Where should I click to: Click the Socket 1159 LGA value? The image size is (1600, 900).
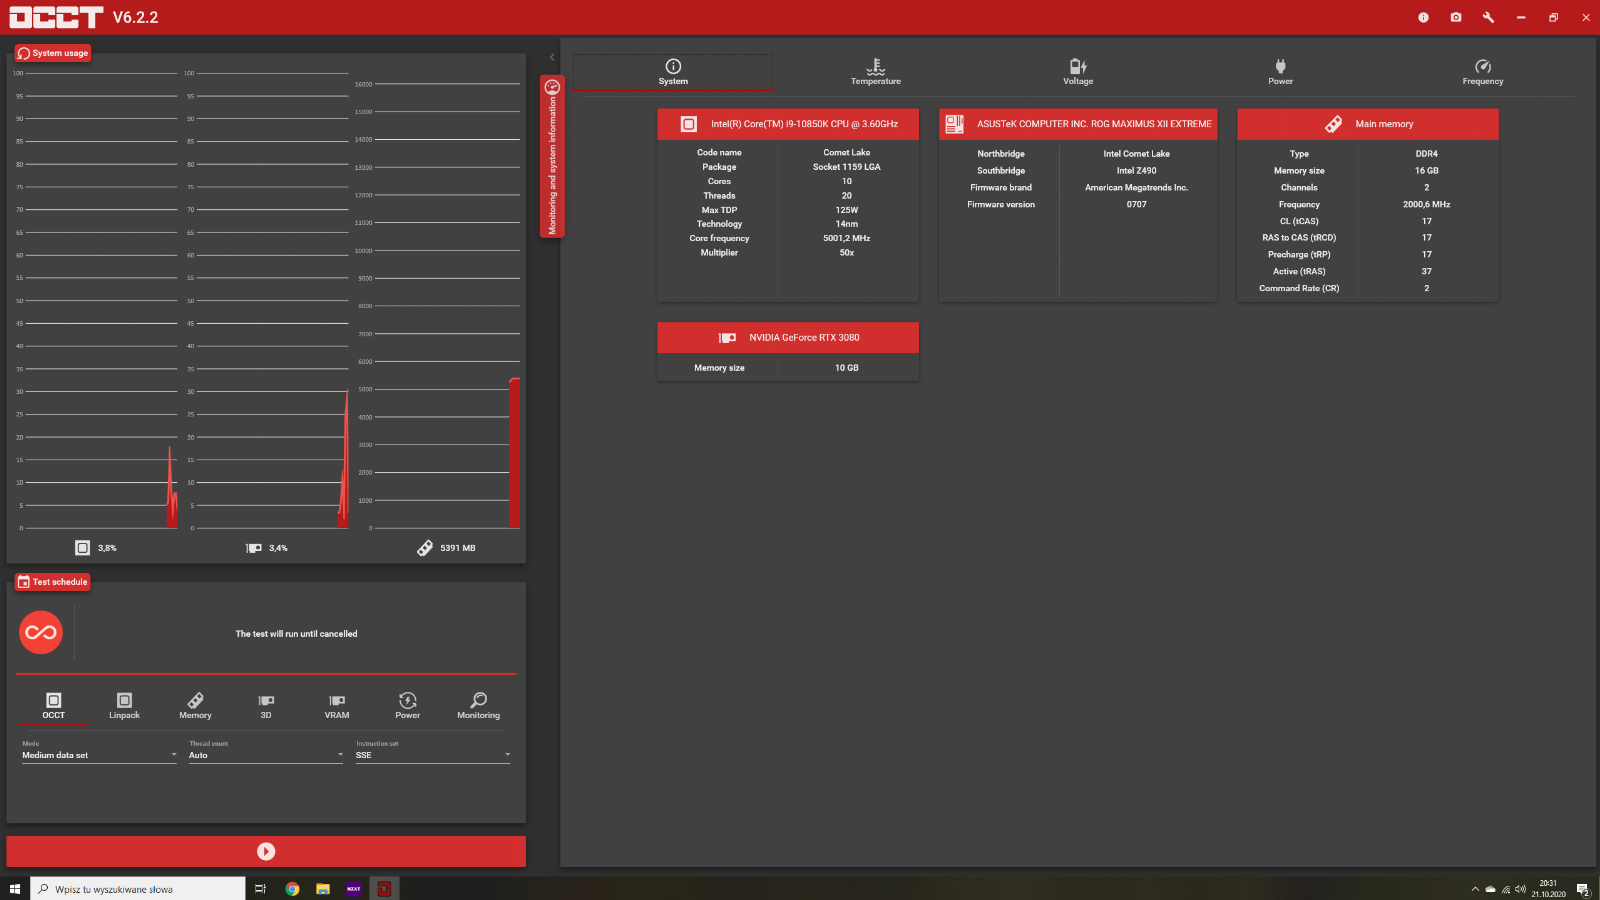(x=847, y=167)
